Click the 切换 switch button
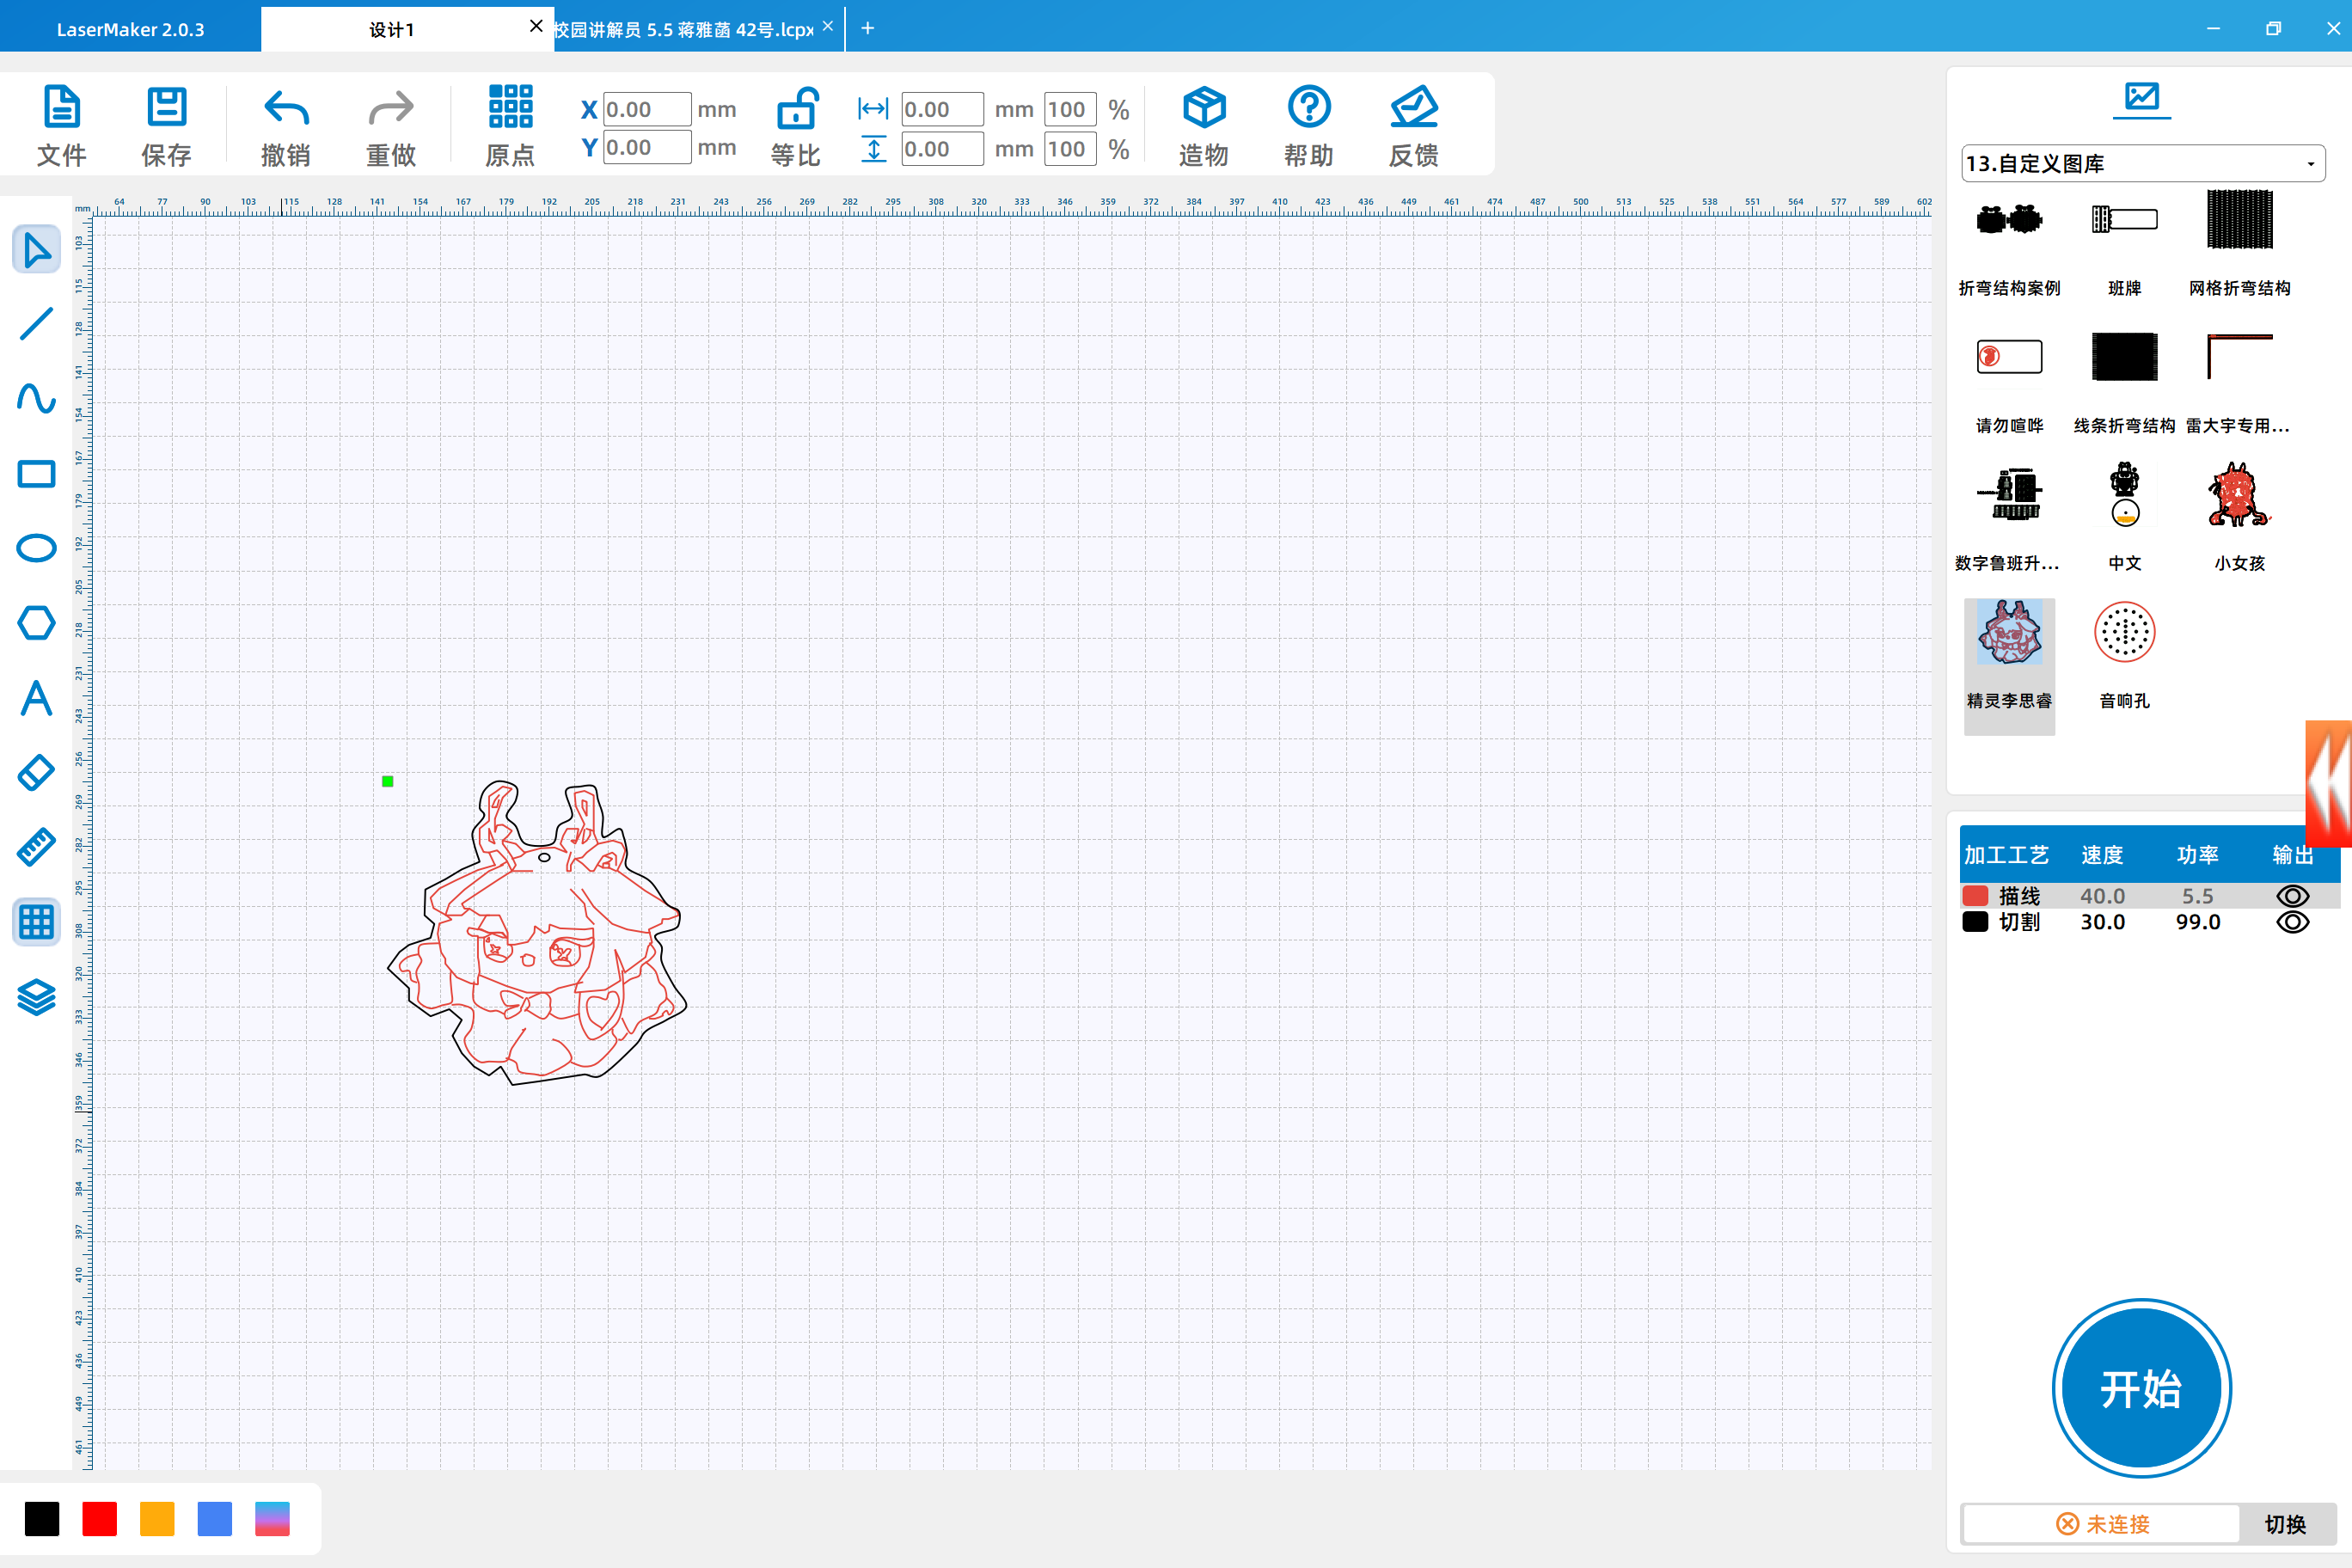This screenshot has width=2352, height=1568. (2286, 1524)
